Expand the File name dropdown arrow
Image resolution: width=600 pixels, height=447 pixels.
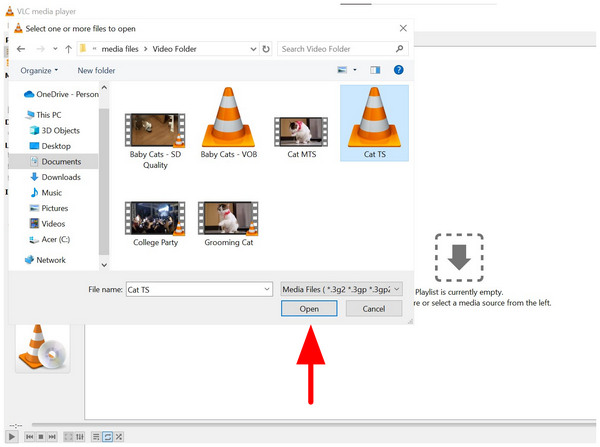coord(267,289)
